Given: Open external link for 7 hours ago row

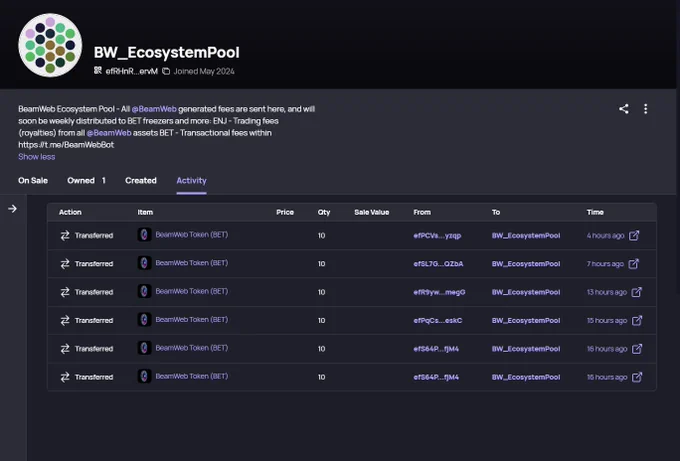Looking at the screenshot, I should click(x=634, y=264).
